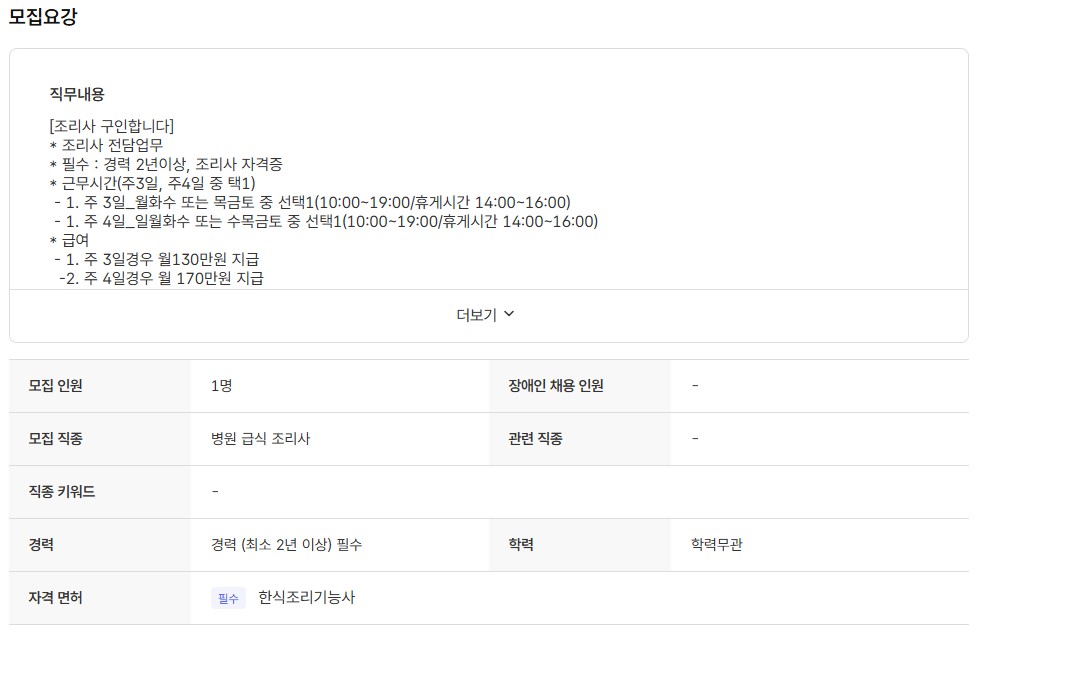Click the 경력 (최소 2년 이상) 필수 value
Viewport: 1068px width, 685px height.
pos(287,545)
